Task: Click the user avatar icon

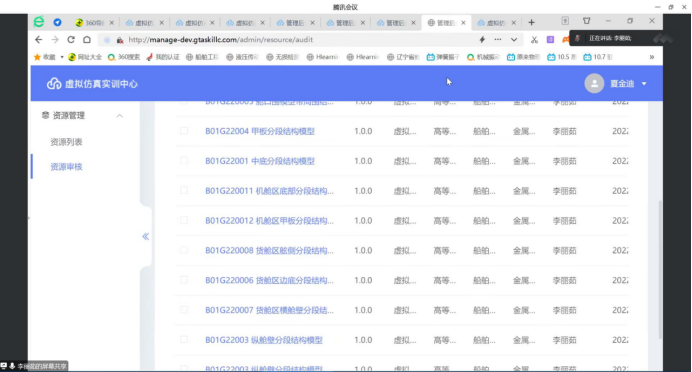Action: coord(594,83)
